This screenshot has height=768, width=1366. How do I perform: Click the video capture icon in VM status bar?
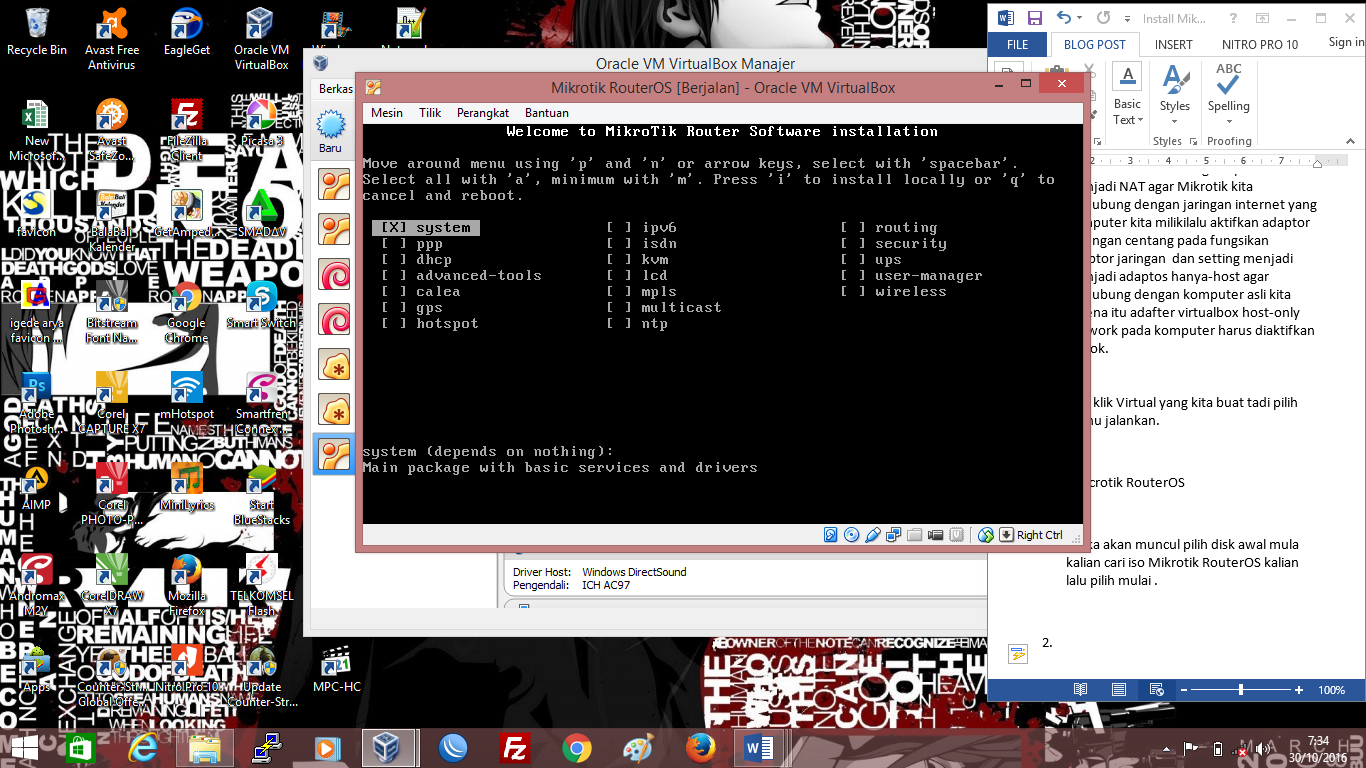(935, 535)
